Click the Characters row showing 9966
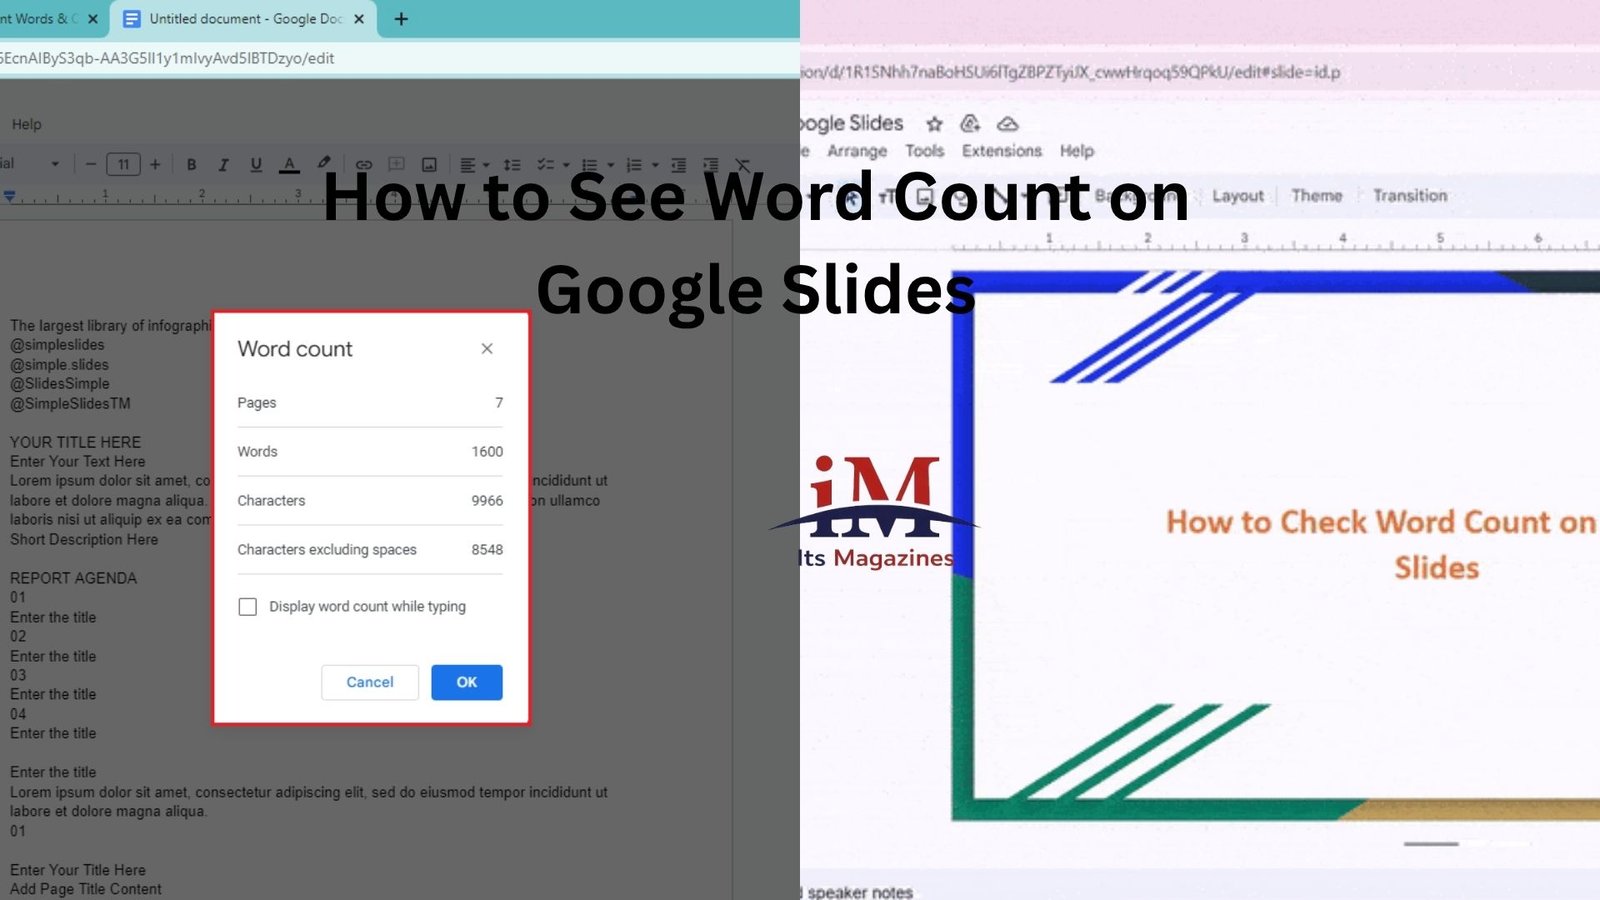The height and width of the screenshot is (900, 1600). [x=370, y=501]
